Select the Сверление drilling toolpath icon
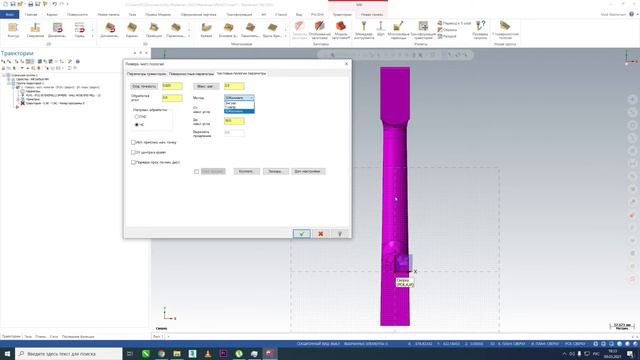This screenshot has height=360, width=640. coord(35,29)
